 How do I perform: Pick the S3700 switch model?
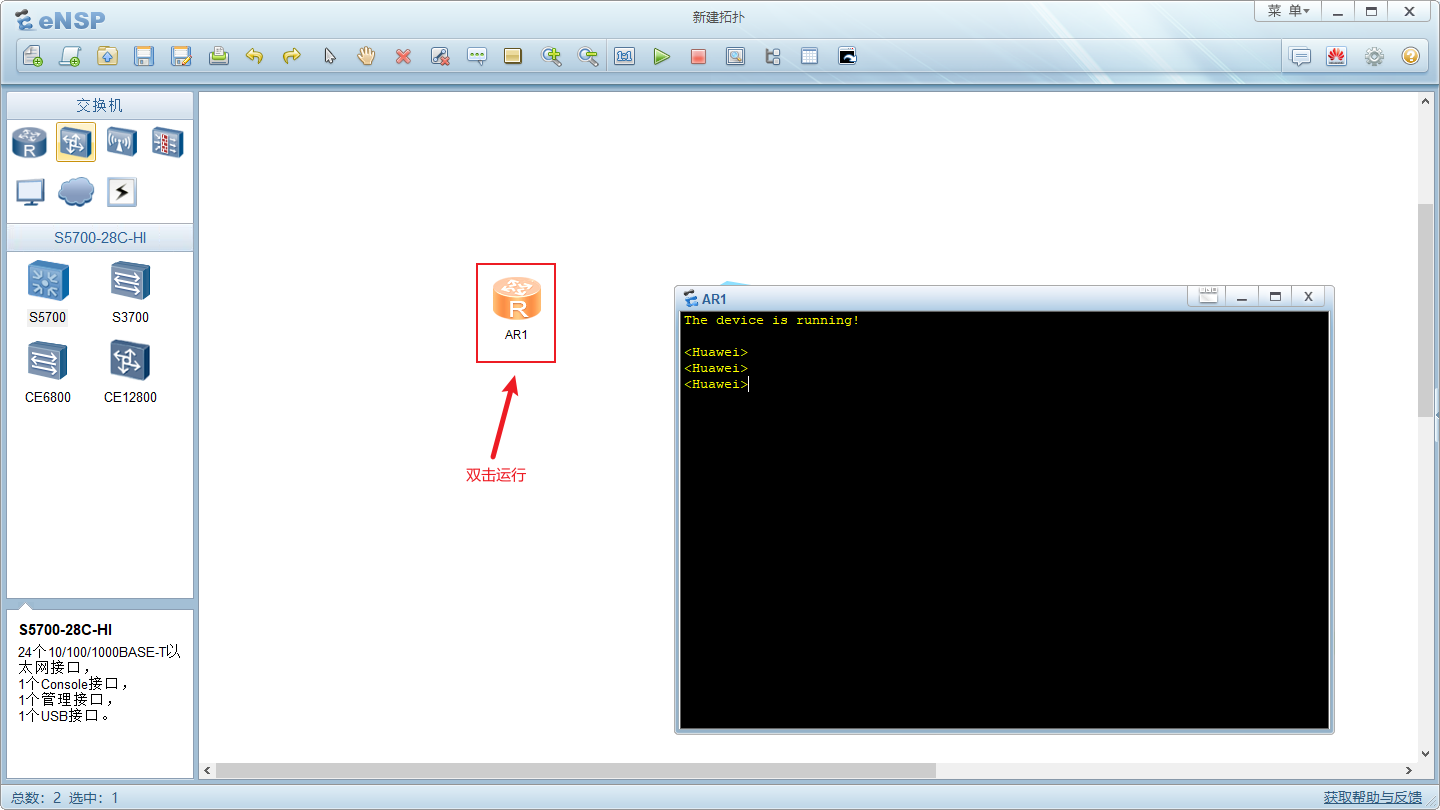130,292
